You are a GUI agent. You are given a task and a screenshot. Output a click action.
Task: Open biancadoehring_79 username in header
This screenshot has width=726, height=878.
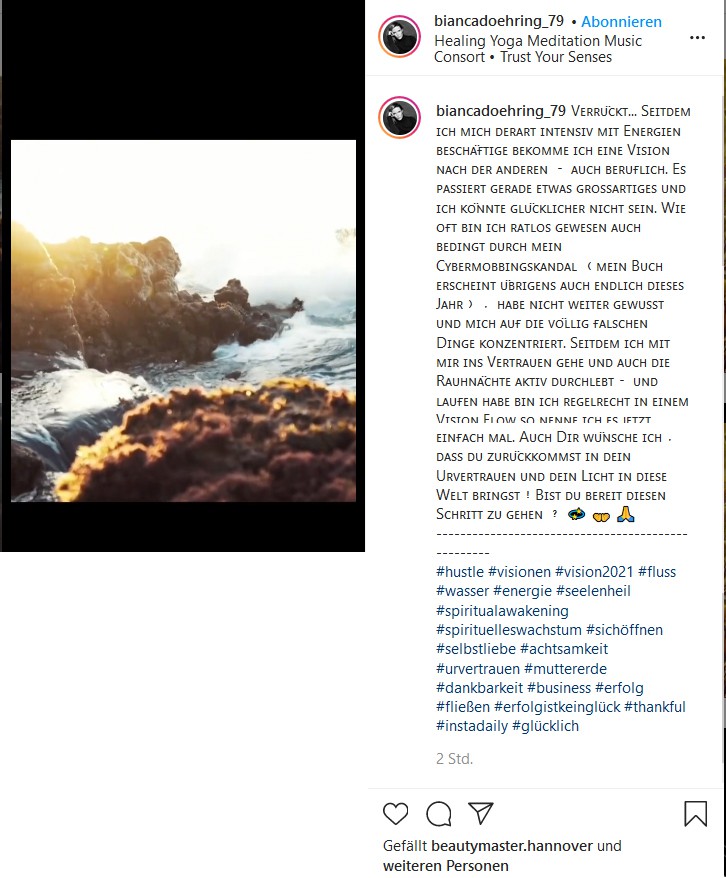coord(499,21)
